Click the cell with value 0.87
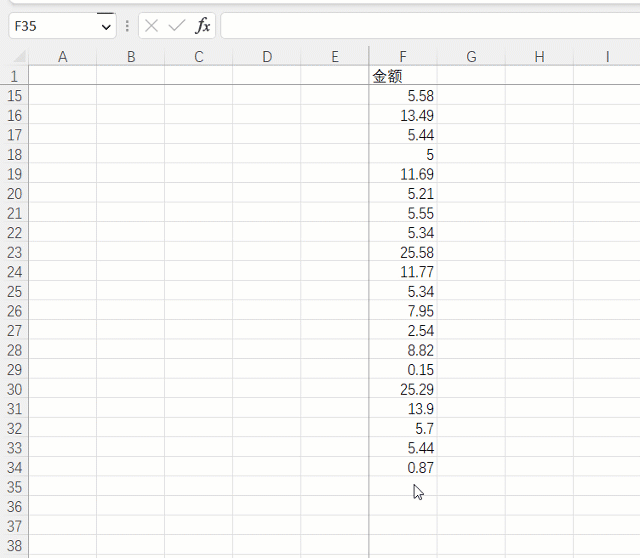640x558 pixels. (x=402, y=467)
